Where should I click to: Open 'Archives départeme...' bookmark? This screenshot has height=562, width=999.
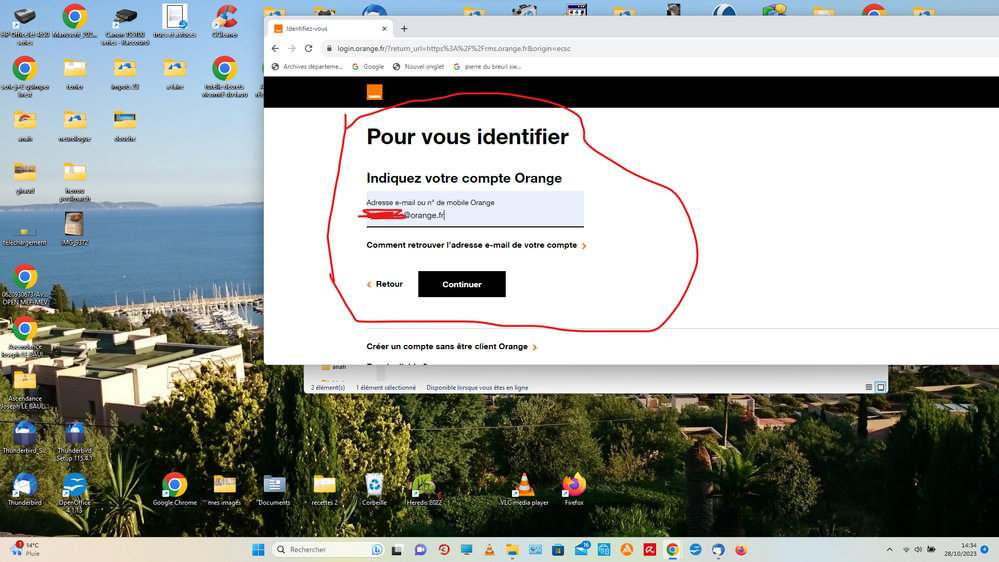308,67
